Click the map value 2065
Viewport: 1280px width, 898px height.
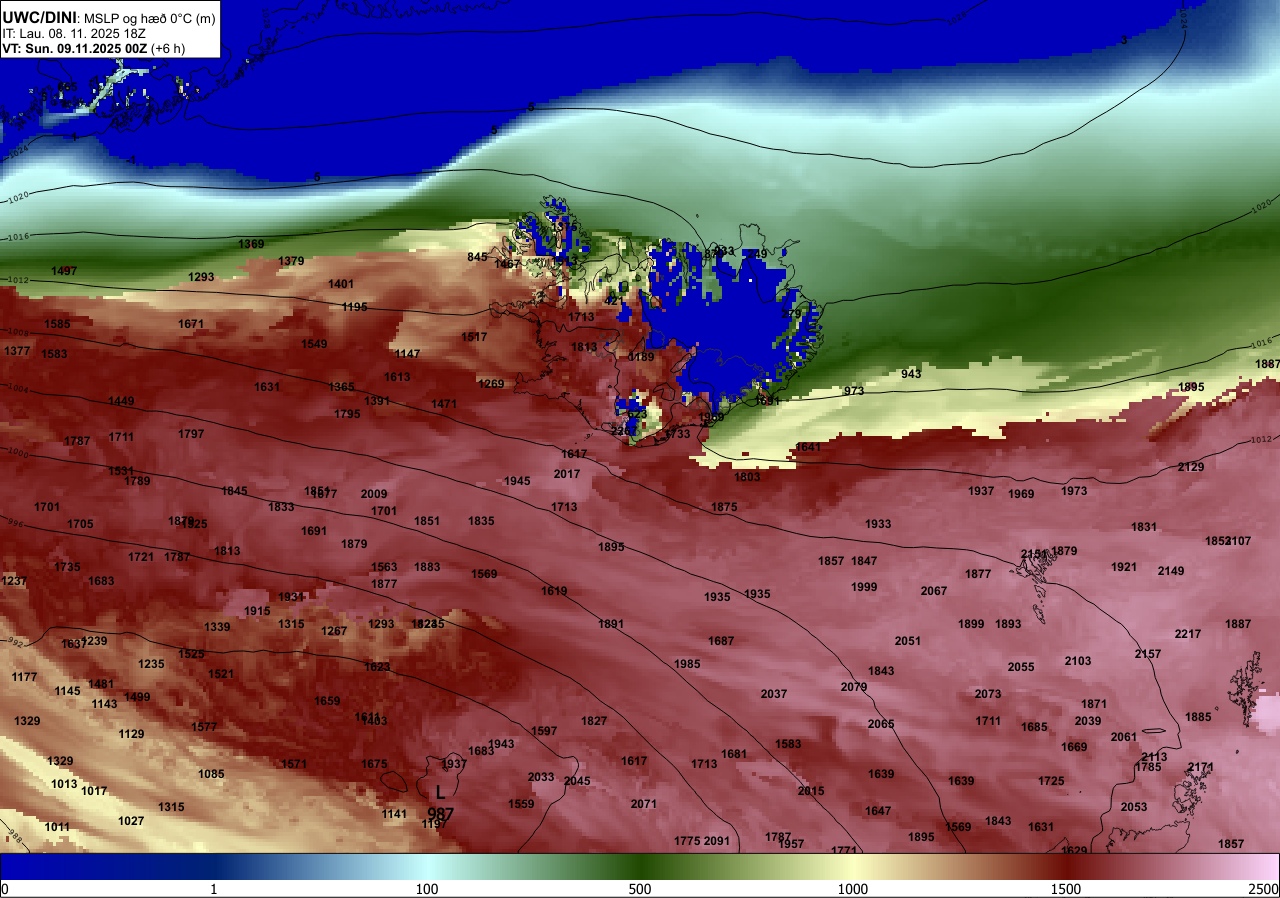coord(881,724)
